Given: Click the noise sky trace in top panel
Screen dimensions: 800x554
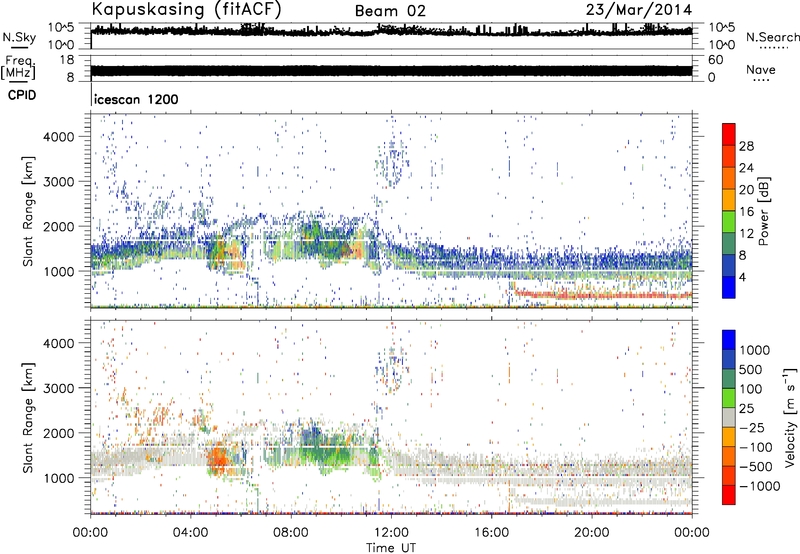Looking at the screenshot, I should click(391, 31).
